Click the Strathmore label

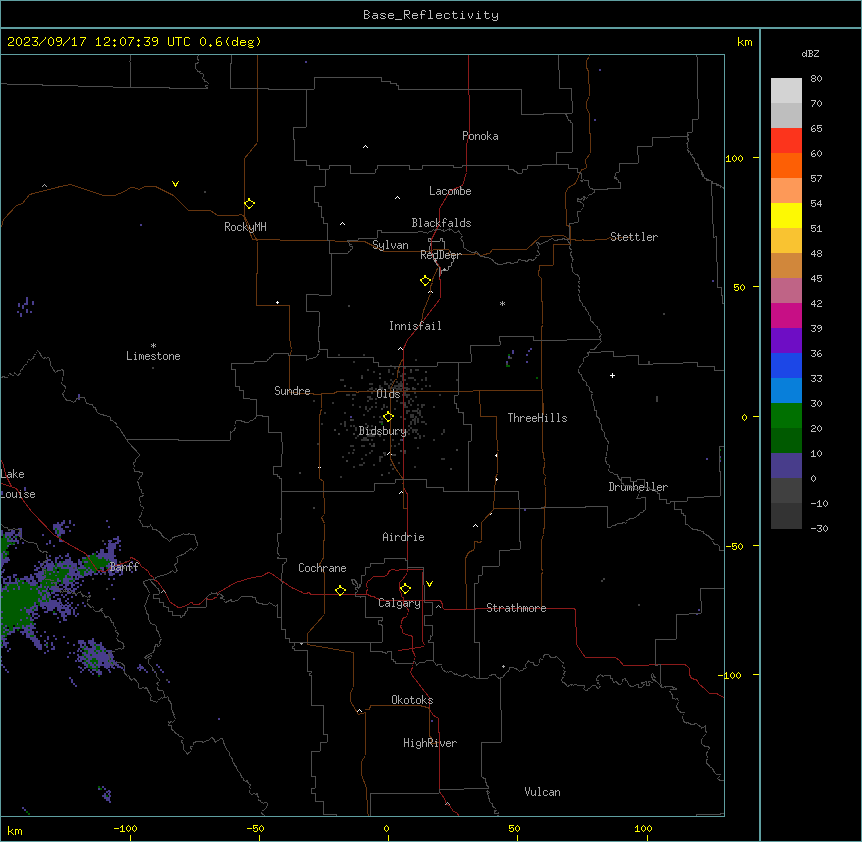[x=516, y=608]
